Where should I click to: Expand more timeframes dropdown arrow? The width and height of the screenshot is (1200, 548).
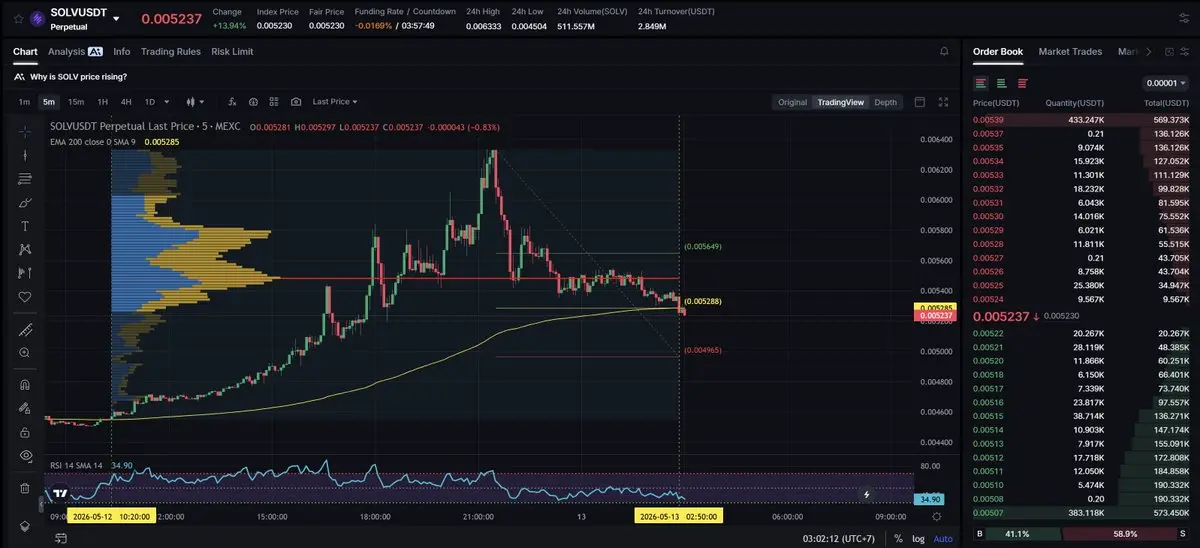(x=167, y=102)
